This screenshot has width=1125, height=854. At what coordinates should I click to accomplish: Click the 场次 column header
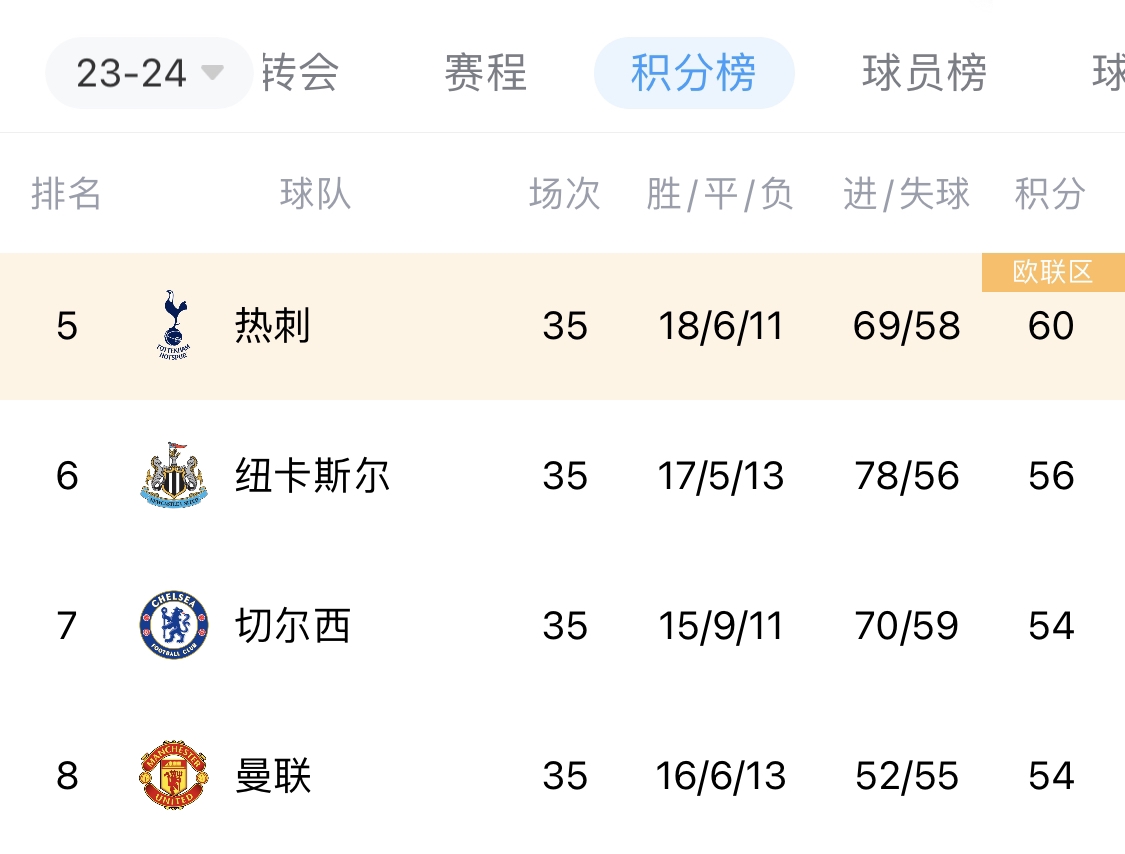564,193
